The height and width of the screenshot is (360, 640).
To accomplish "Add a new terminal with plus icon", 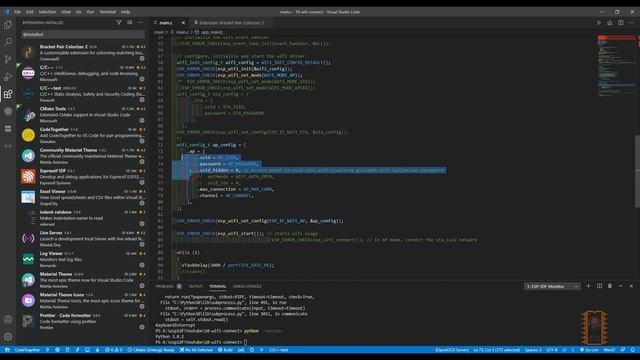I will pos(588,286).
